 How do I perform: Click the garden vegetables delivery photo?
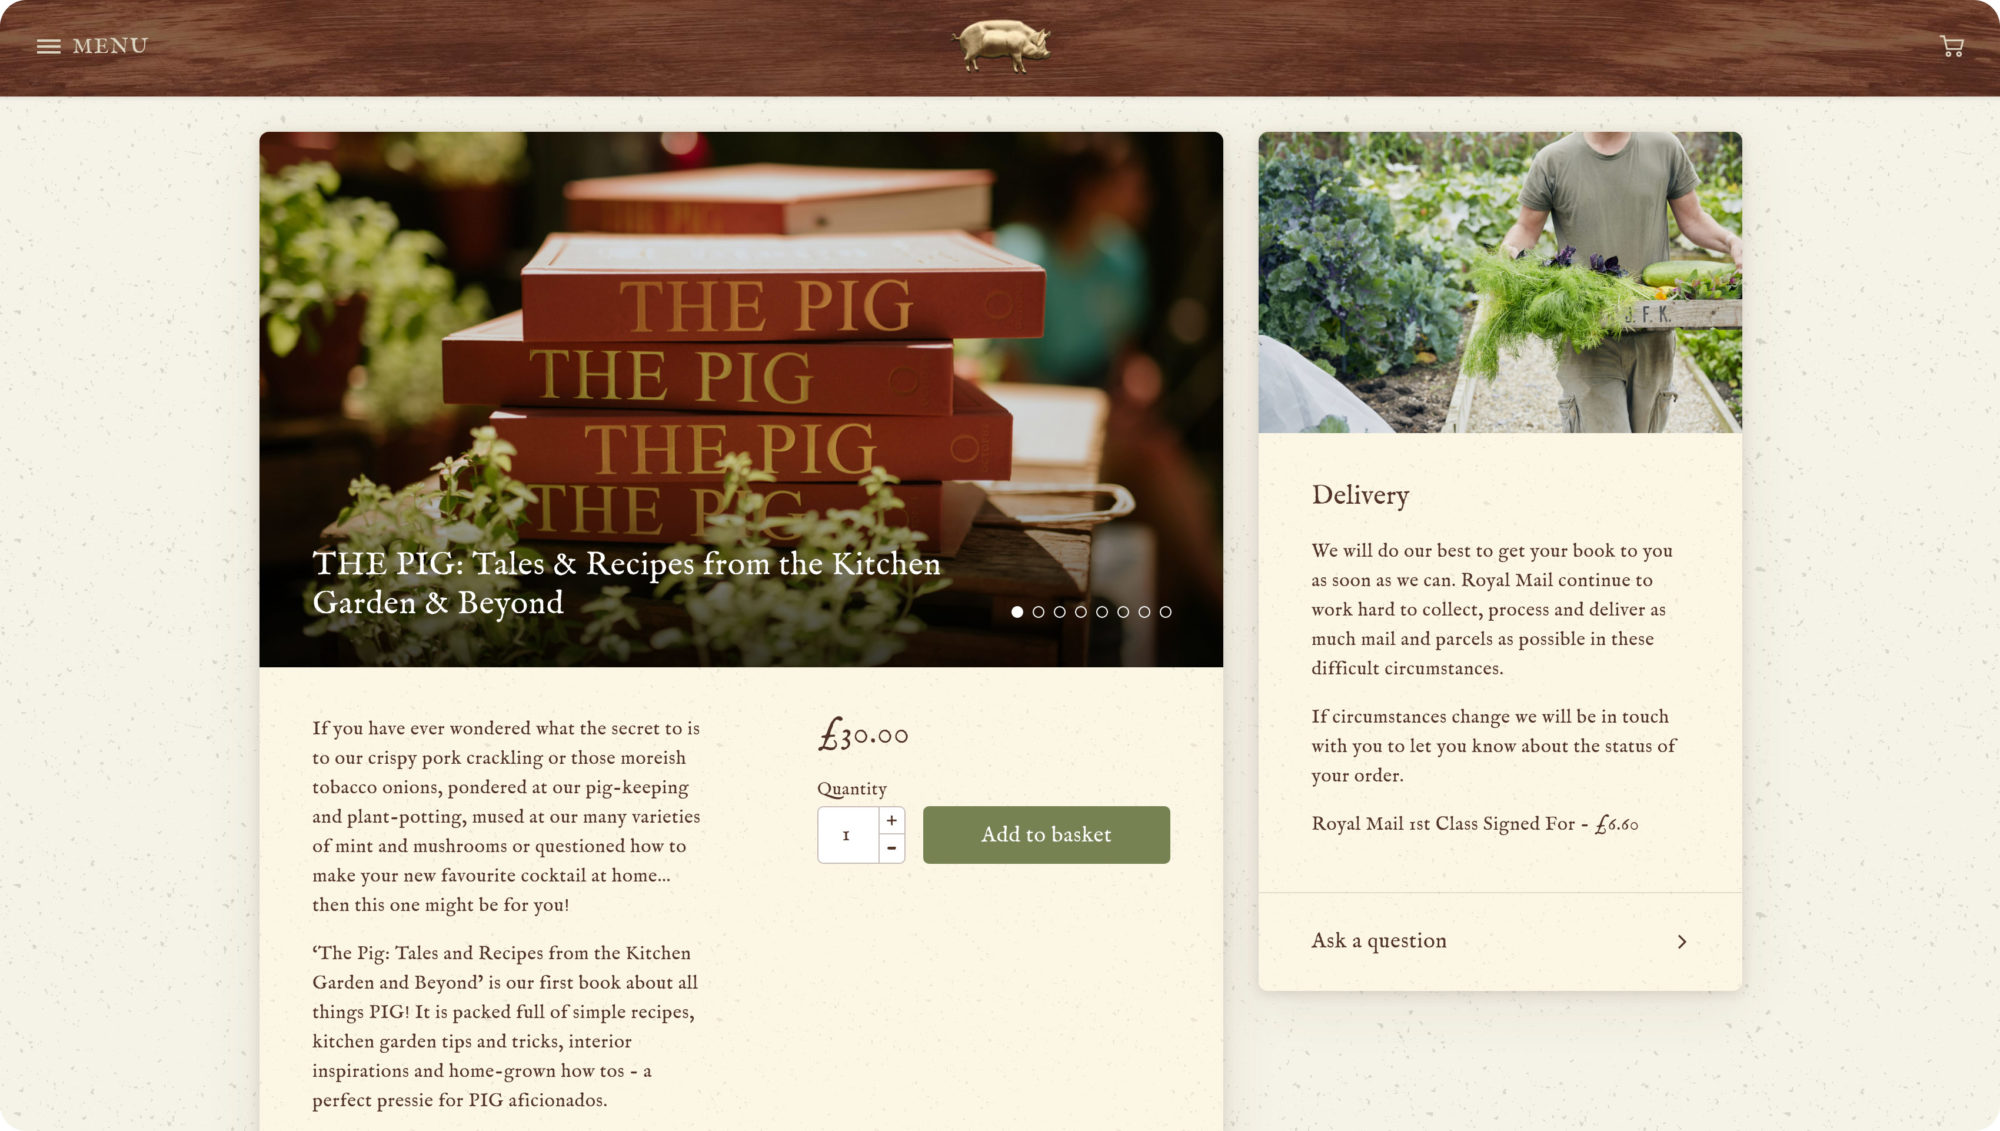[1500, 282]
